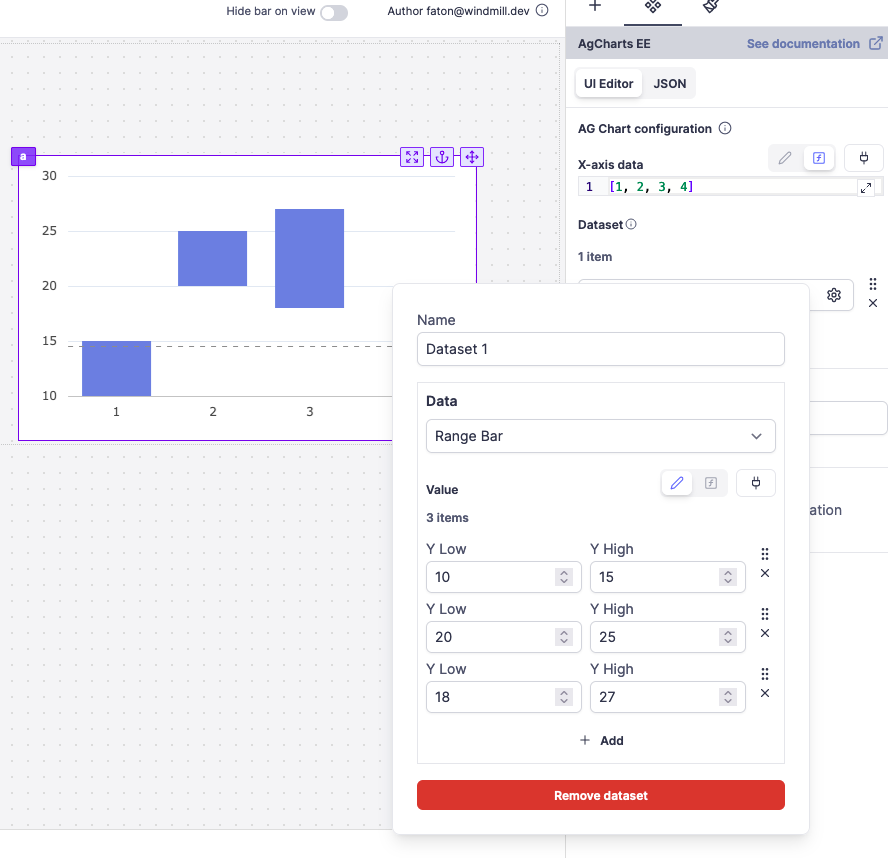
Task: Delete the Y Low 10 value row
Action: tap(765, 574)
